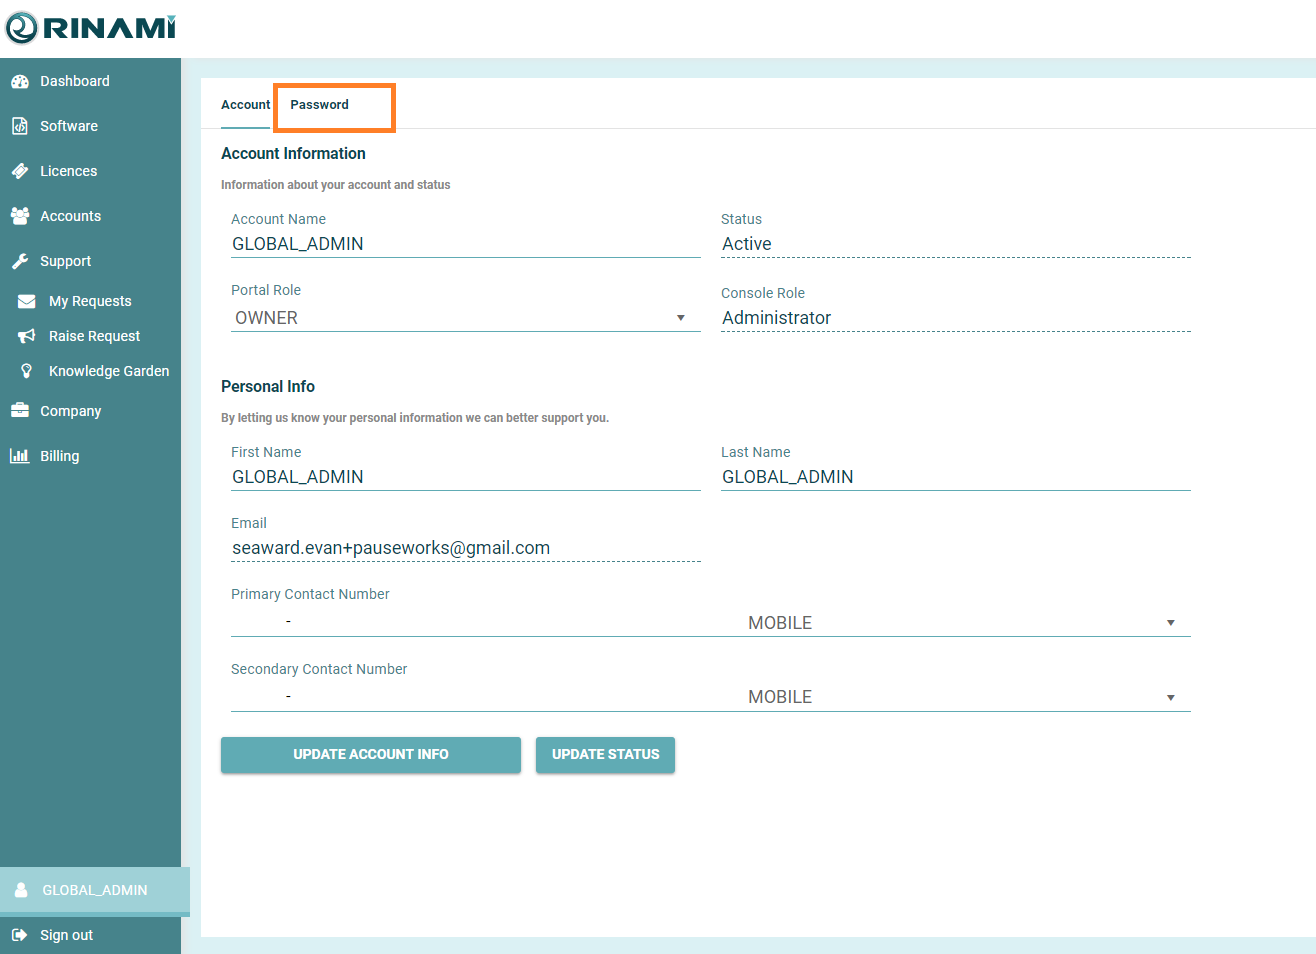Click the Sign out icon
The height and width of the screenshot is (954, 1316).
20,935
